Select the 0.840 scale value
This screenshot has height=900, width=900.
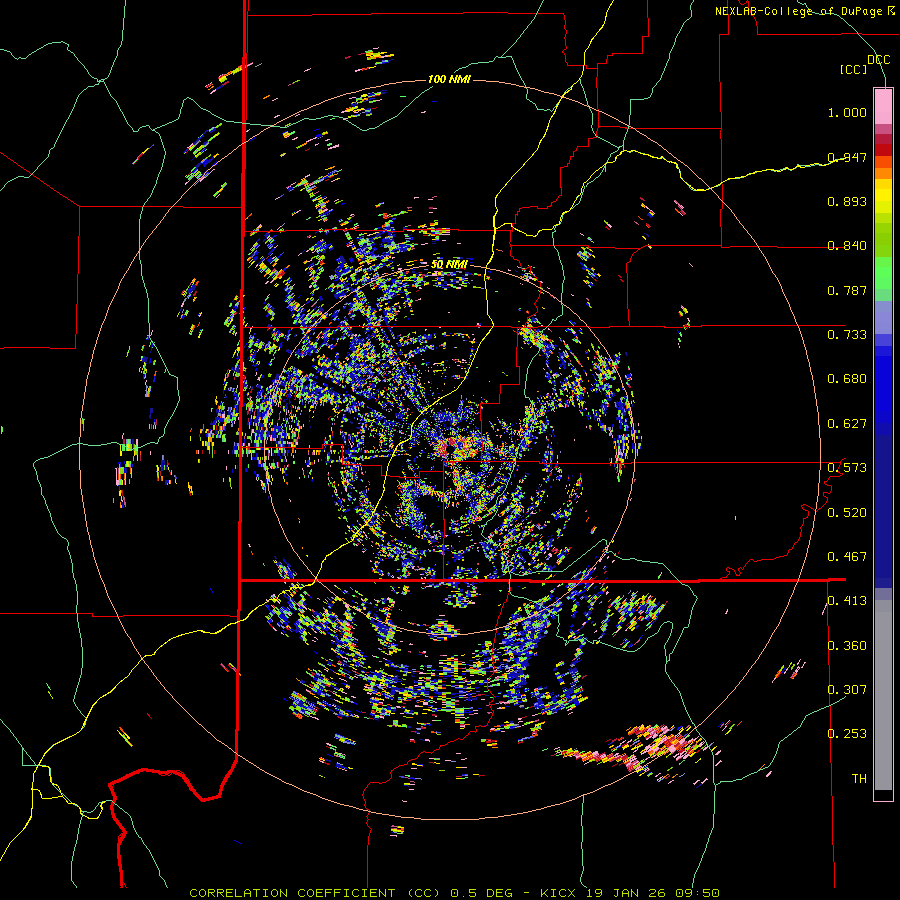(x=847, y=246)
